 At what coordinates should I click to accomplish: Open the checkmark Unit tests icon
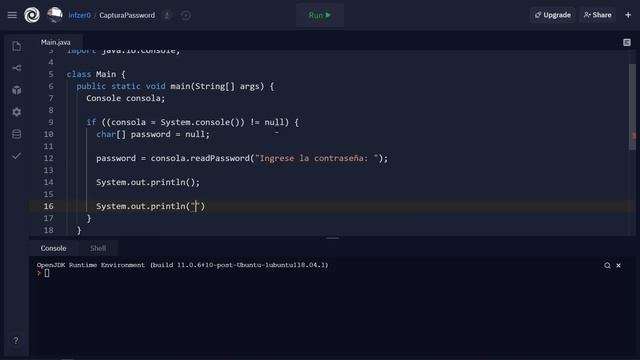tap(16, 156)
